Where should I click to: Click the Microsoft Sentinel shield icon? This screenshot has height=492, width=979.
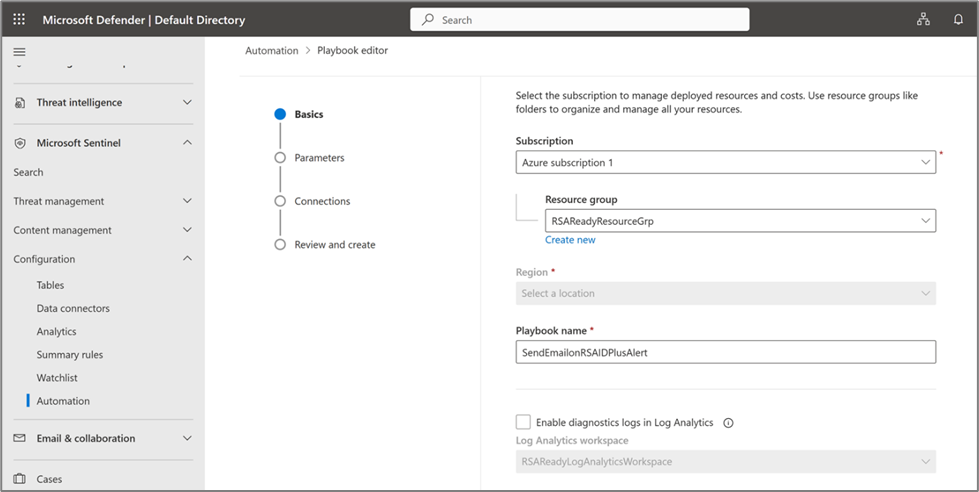coord(20,143)
